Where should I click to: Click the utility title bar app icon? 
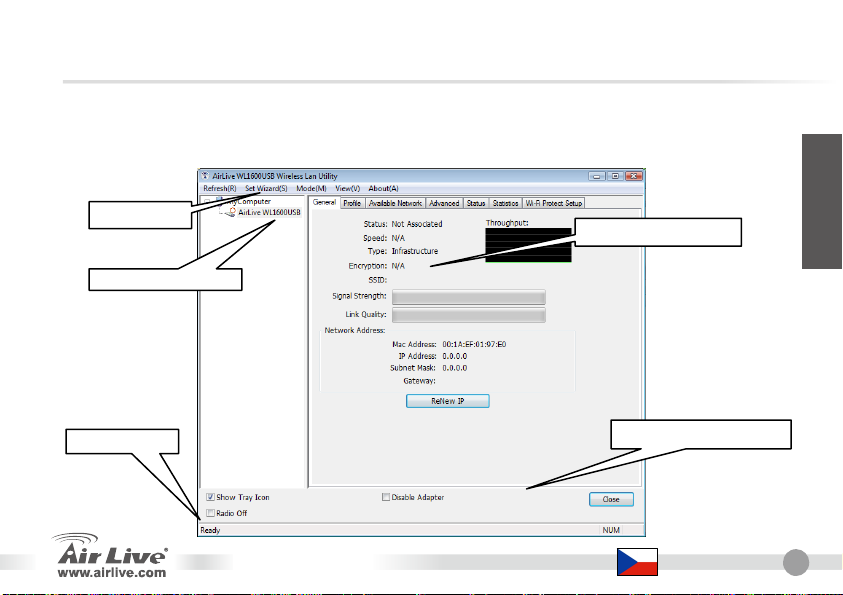(x=205, y=176)
